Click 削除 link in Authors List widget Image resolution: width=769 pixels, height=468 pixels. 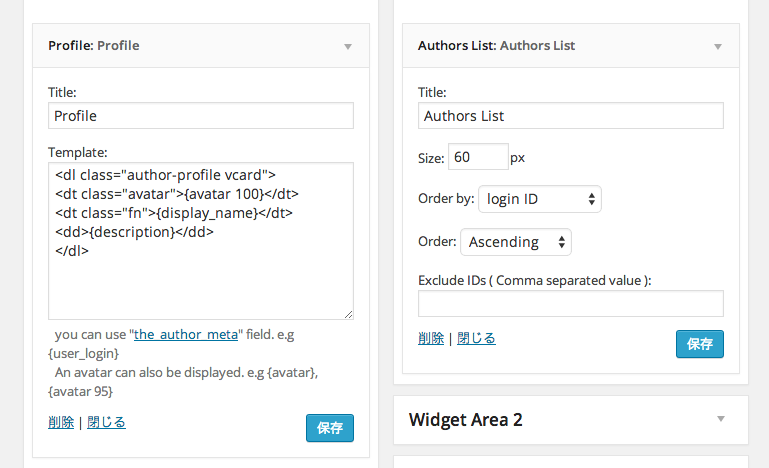[430, 338]
